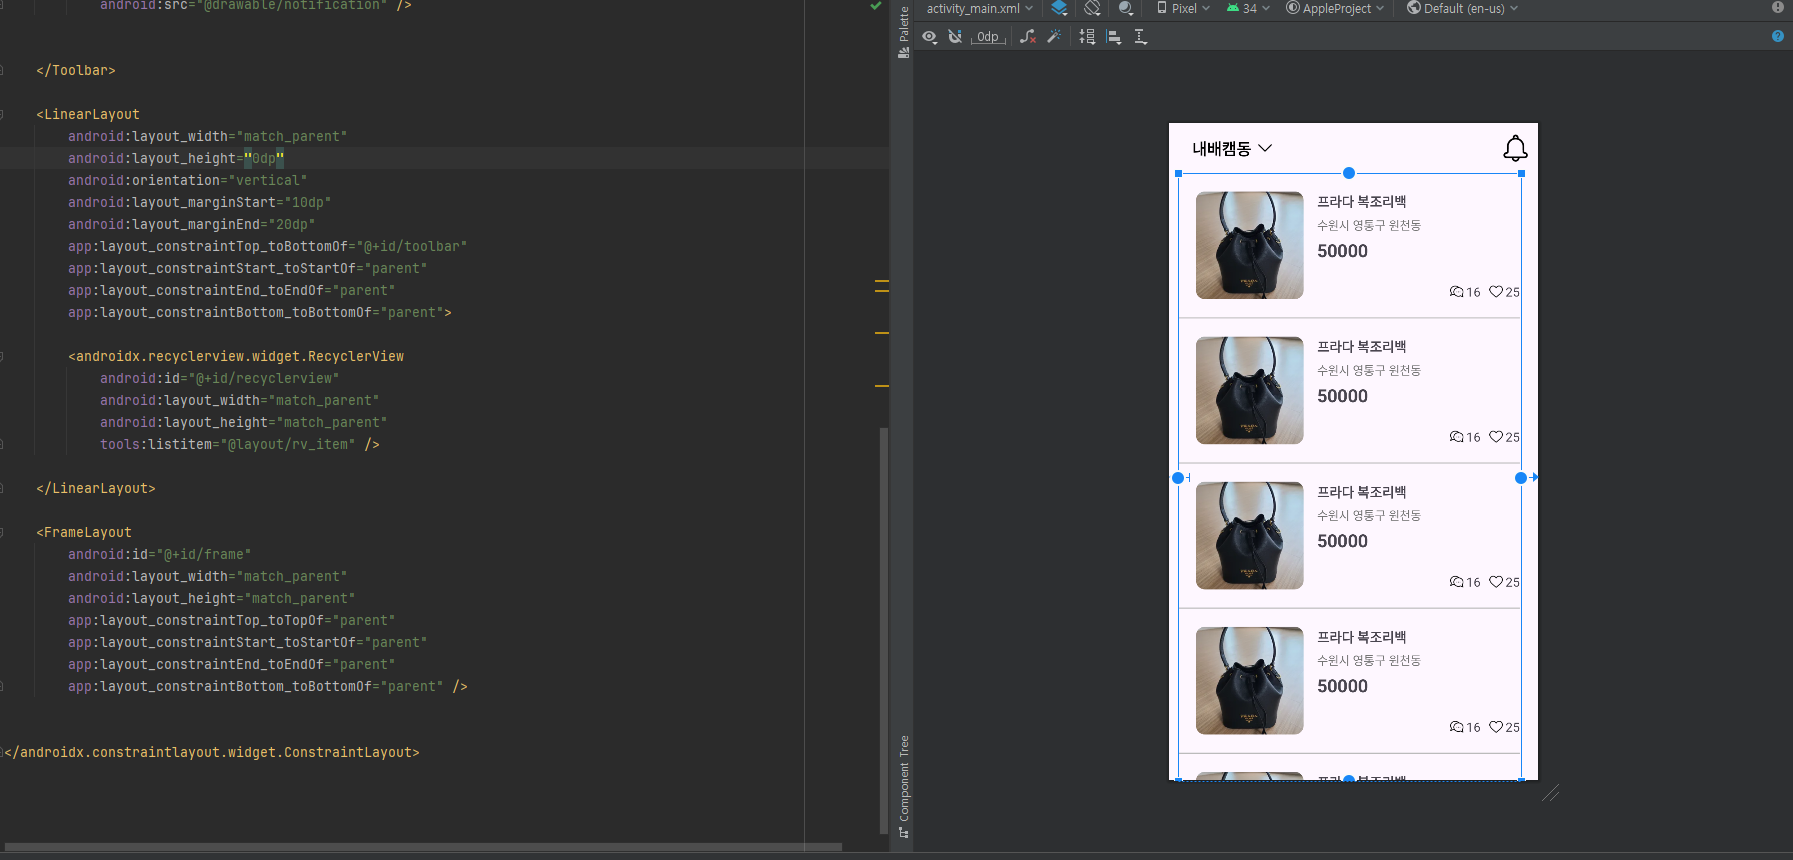Click the layout_marginStart="10dp" line

(x=200, y=202)
